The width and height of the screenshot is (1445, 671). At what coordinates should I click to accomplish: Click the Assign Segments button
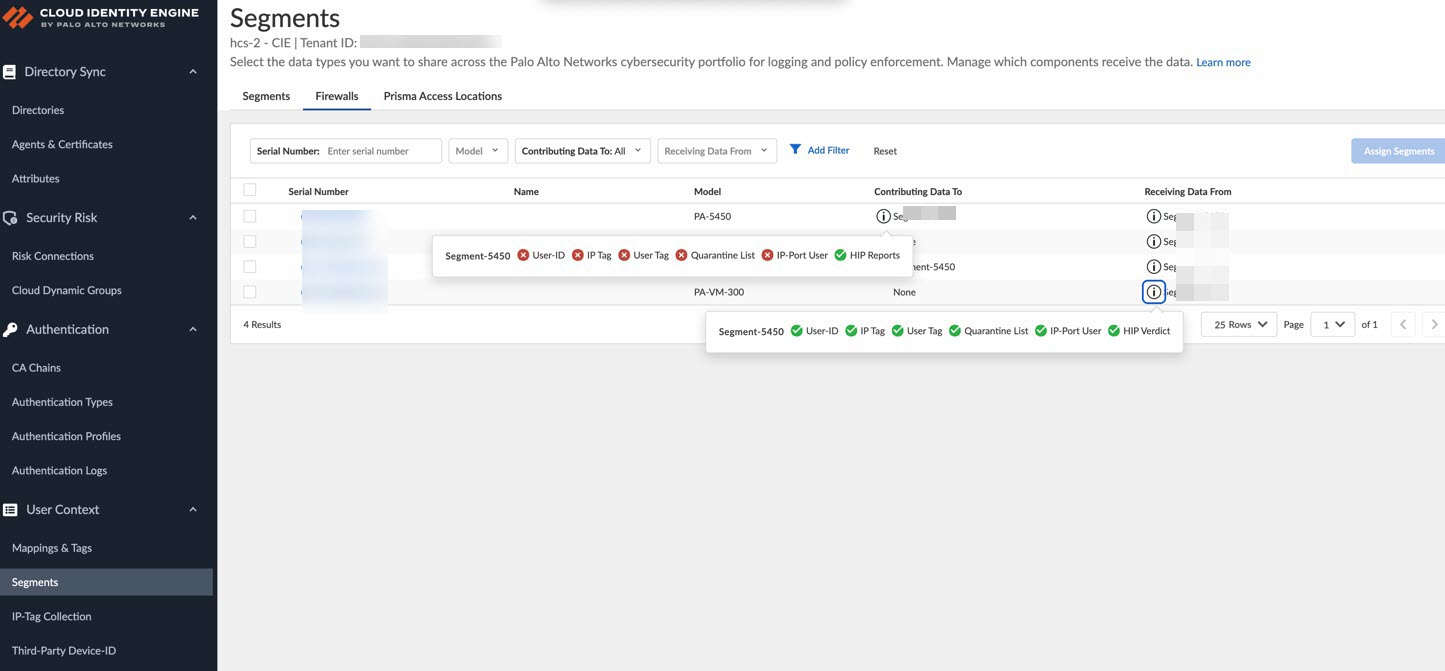[1398, 151]
